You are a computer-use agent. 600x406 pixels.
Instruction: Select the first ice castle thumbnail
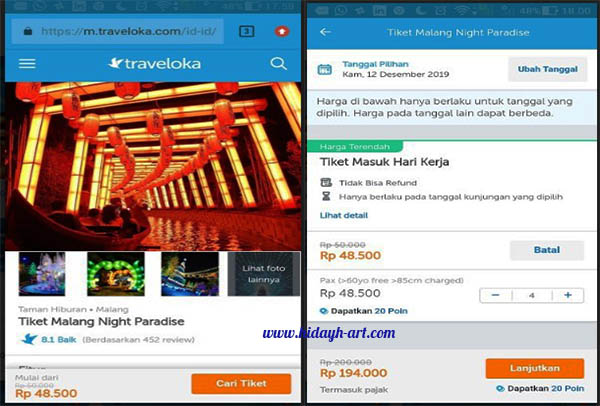click(42, 274)
